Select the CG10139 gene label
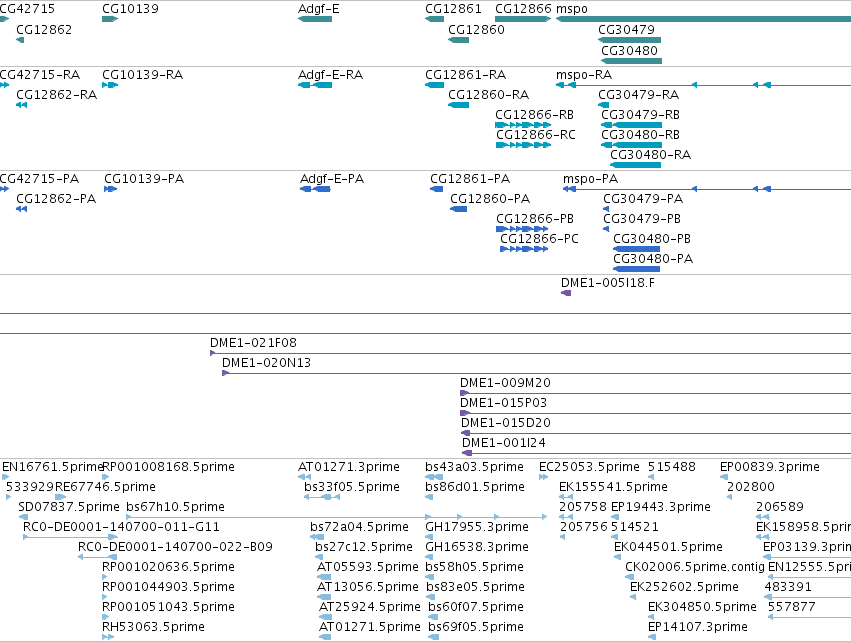This screenshot has width=851, height=642. (130, 9)
